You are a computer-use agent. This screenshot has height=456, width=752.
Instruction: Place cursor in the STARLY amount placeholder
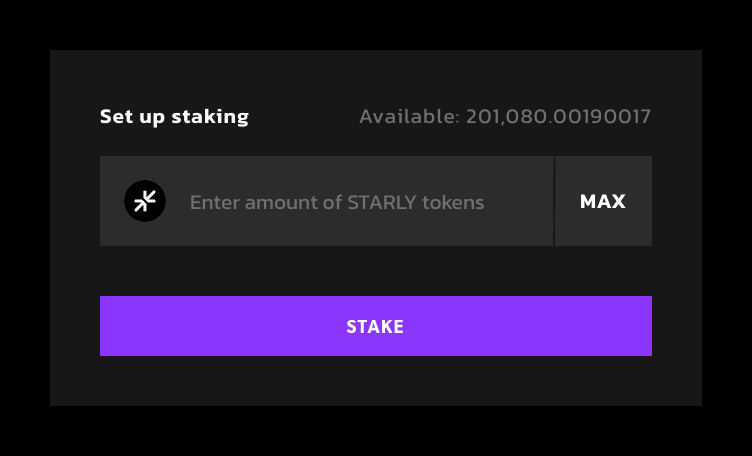[337, 202]
